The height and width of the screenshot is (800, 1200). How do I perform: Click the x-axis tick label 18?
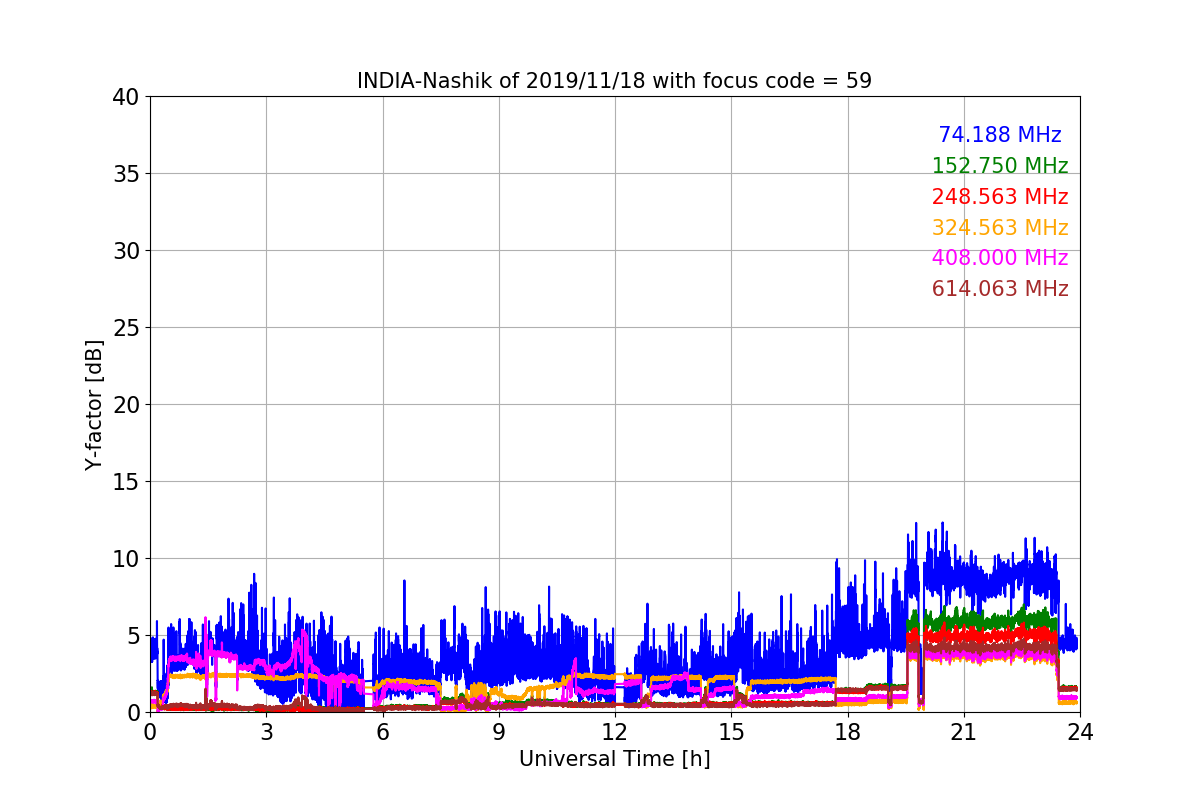(847, 732)
